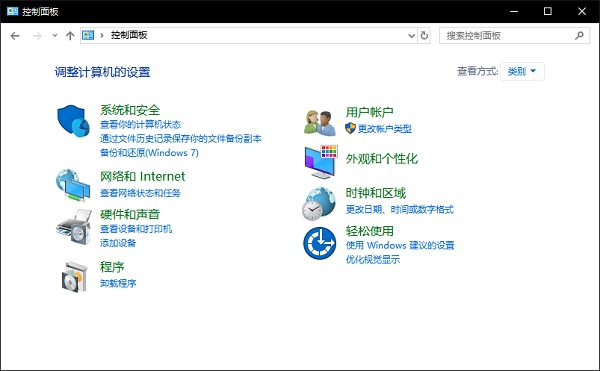Screen dimensions: 600x371
Task: Go back with the back arrow
Action: click(15, 36)
